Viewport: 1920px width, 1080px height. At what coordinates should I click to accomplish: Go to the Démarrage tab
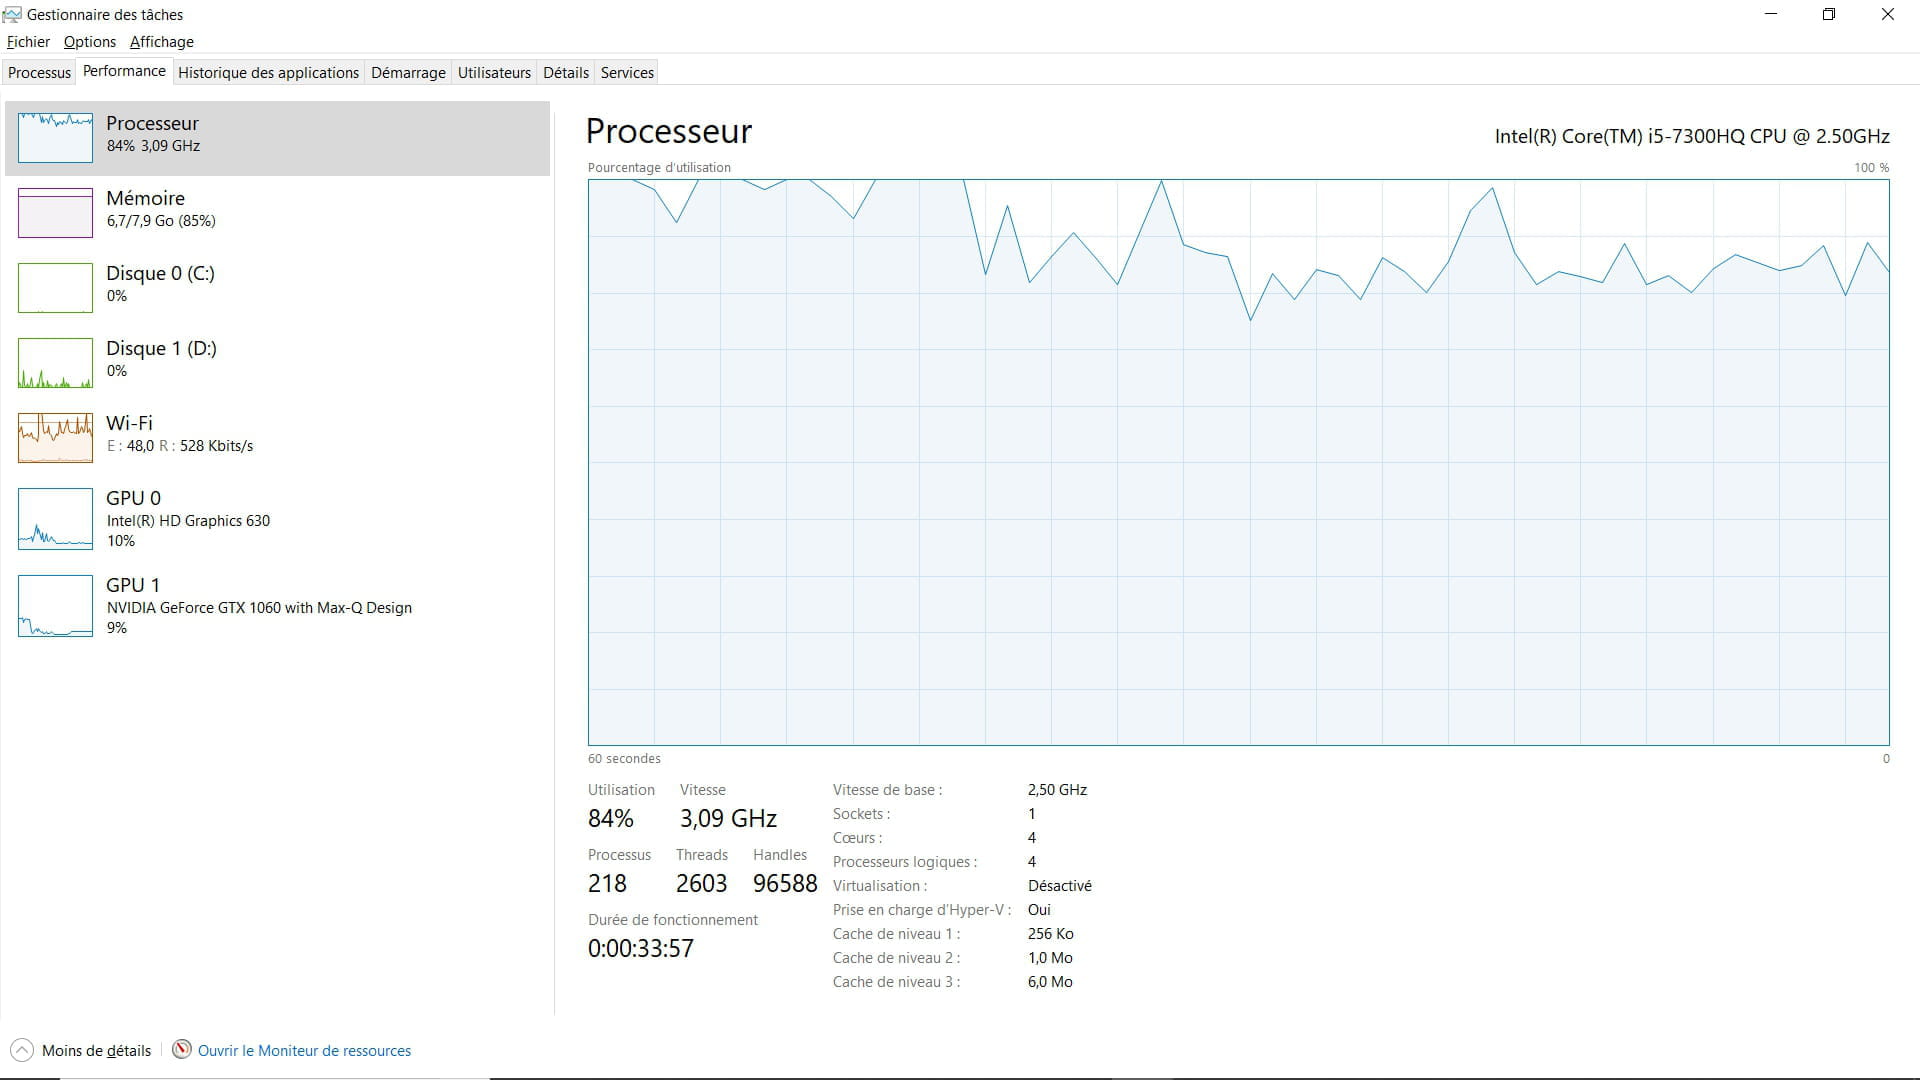point(408,73)
